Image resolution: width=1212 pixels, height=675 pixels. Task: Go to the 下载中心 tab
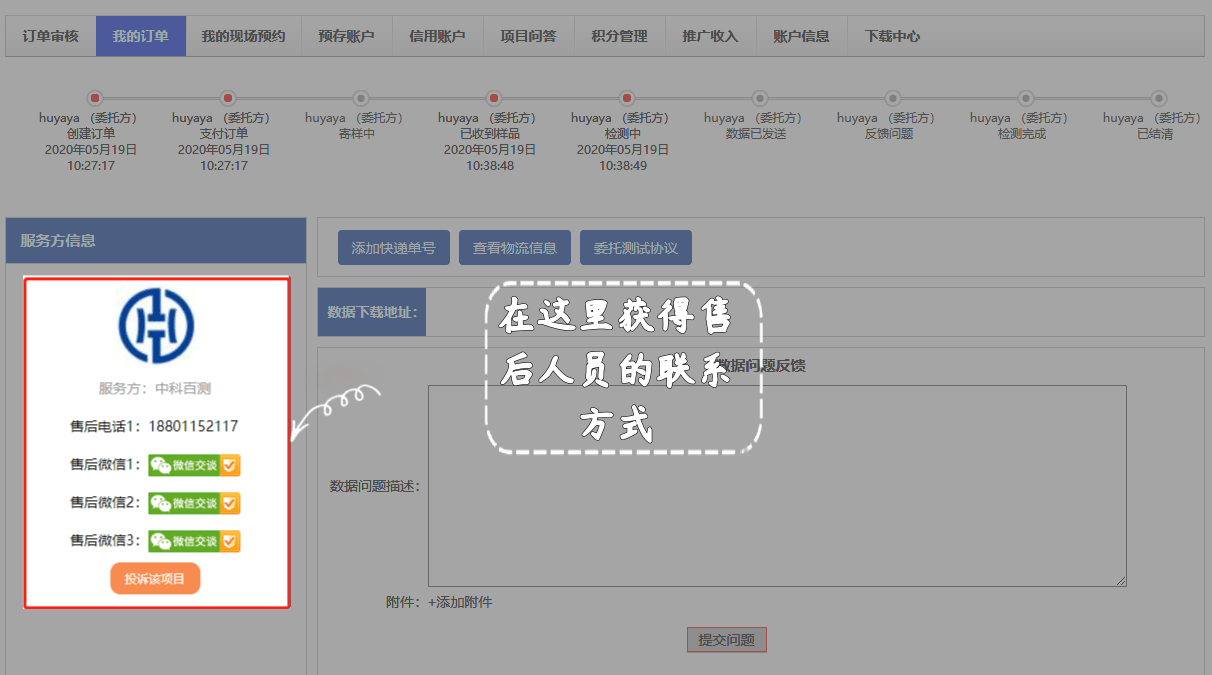pyautogui.click(x=892, y=36)
